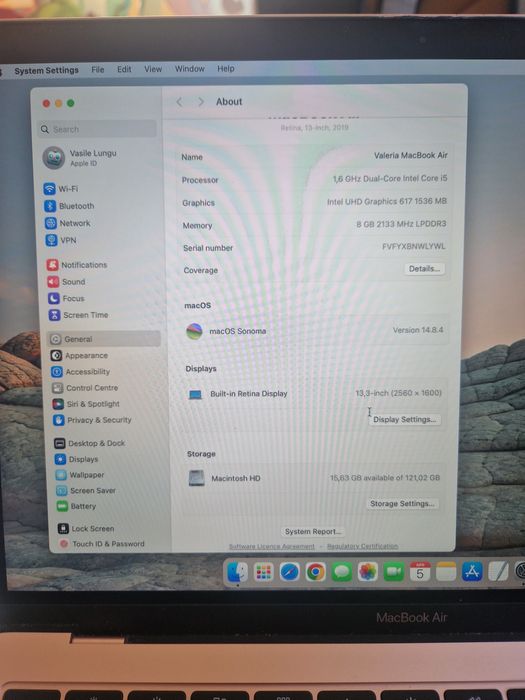Go to Privacy & Security settings
Screen dimensions: 525x700
tap(92, 420)
